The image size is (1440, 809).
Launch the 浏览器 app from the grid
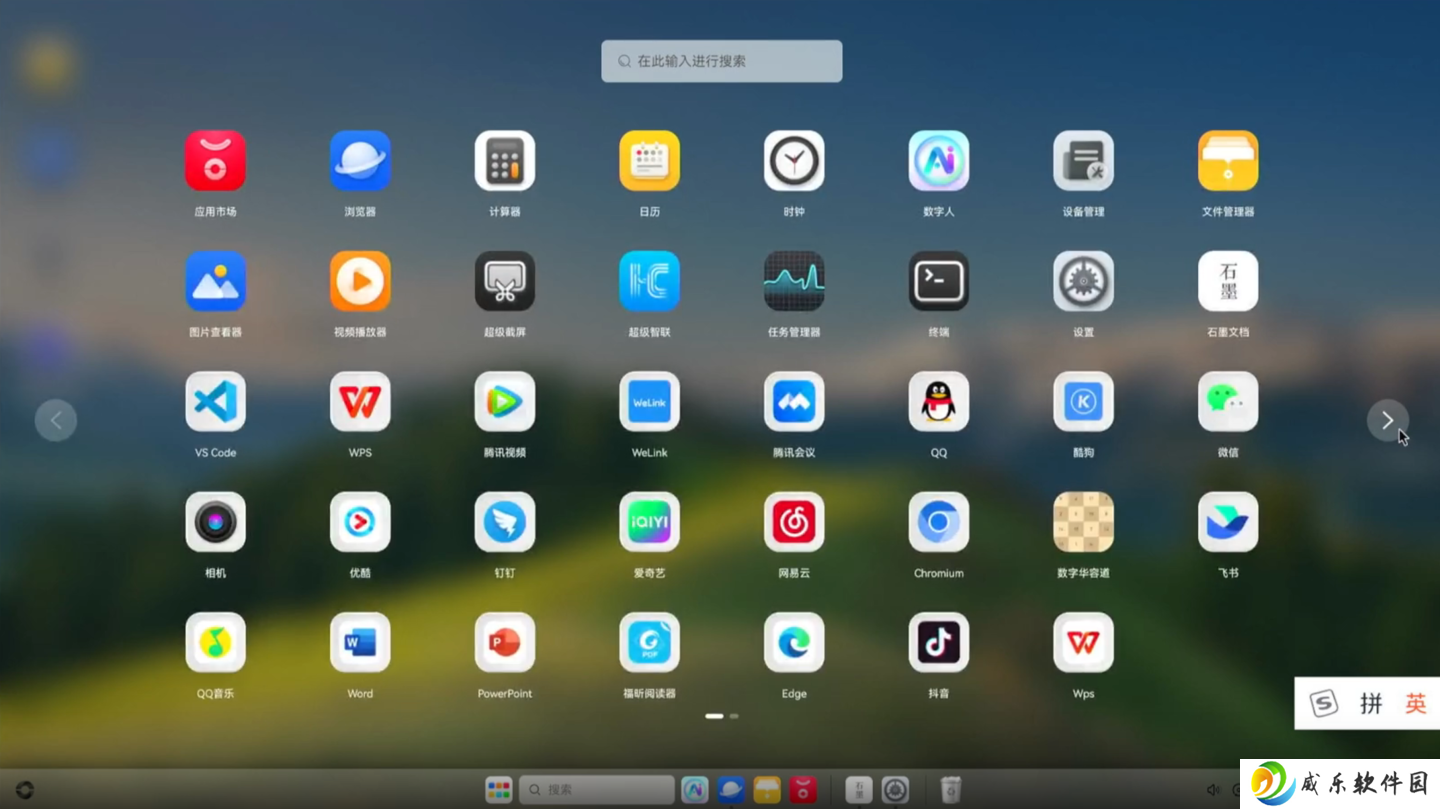[x=360, y=161]
